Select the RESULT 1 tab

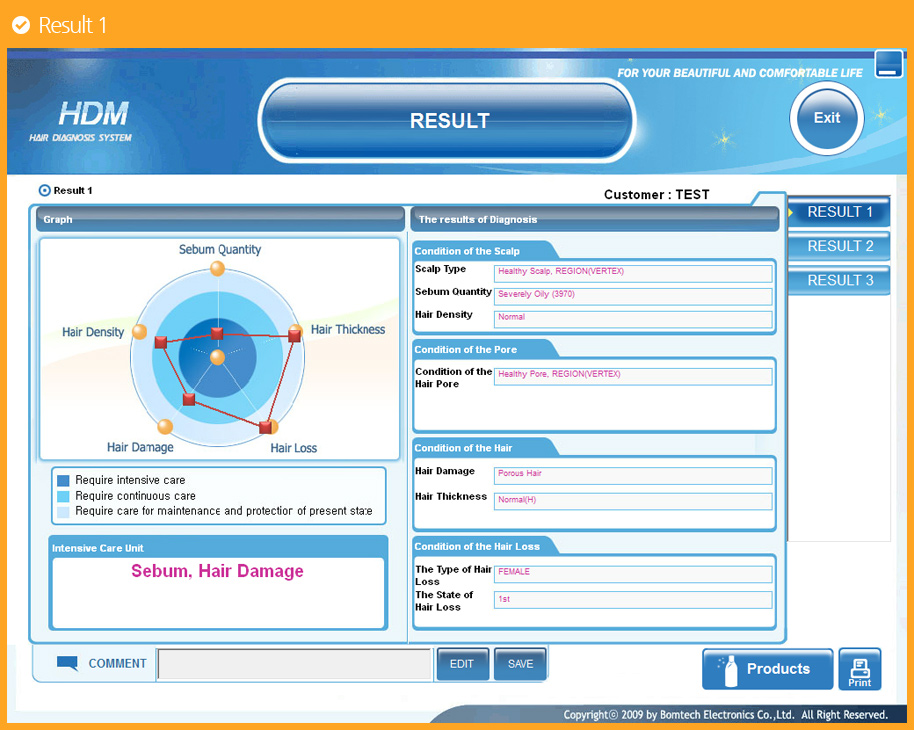[840, 212]
